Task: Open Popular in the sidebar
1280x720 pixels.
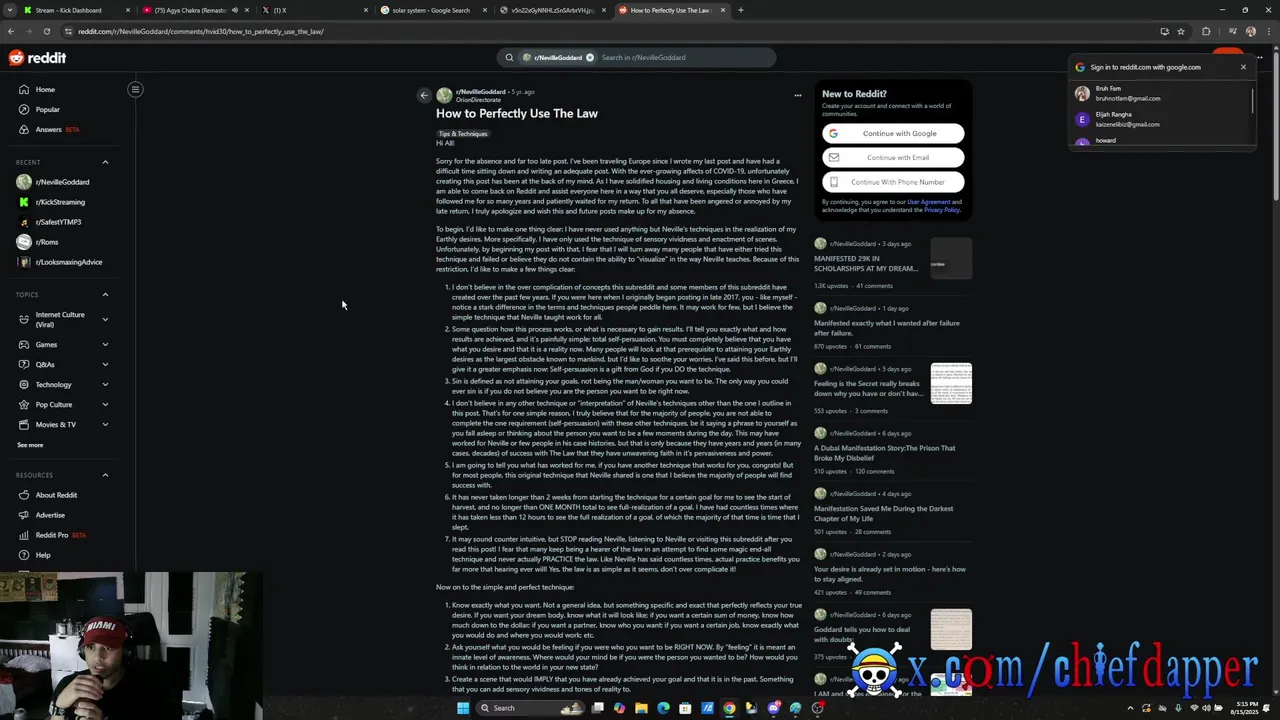Action: (68, 109)
